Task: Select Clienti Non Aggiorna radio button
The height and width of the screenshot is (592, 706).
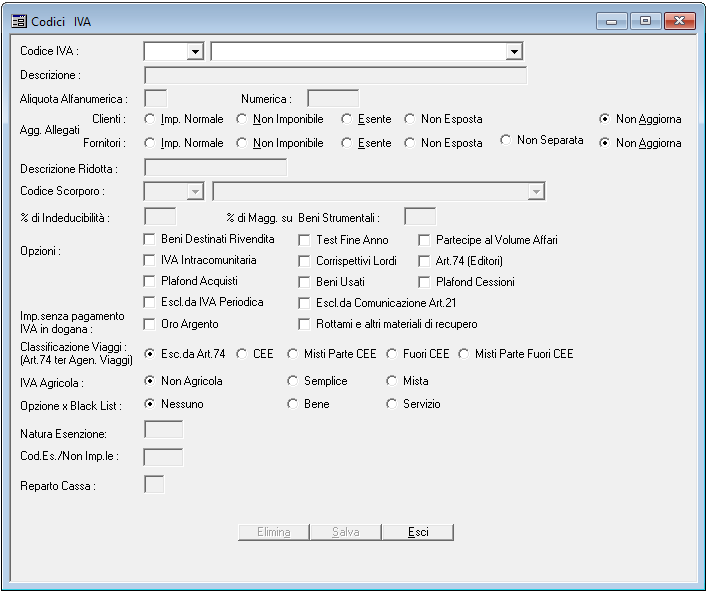Action: tap(604, 119)
